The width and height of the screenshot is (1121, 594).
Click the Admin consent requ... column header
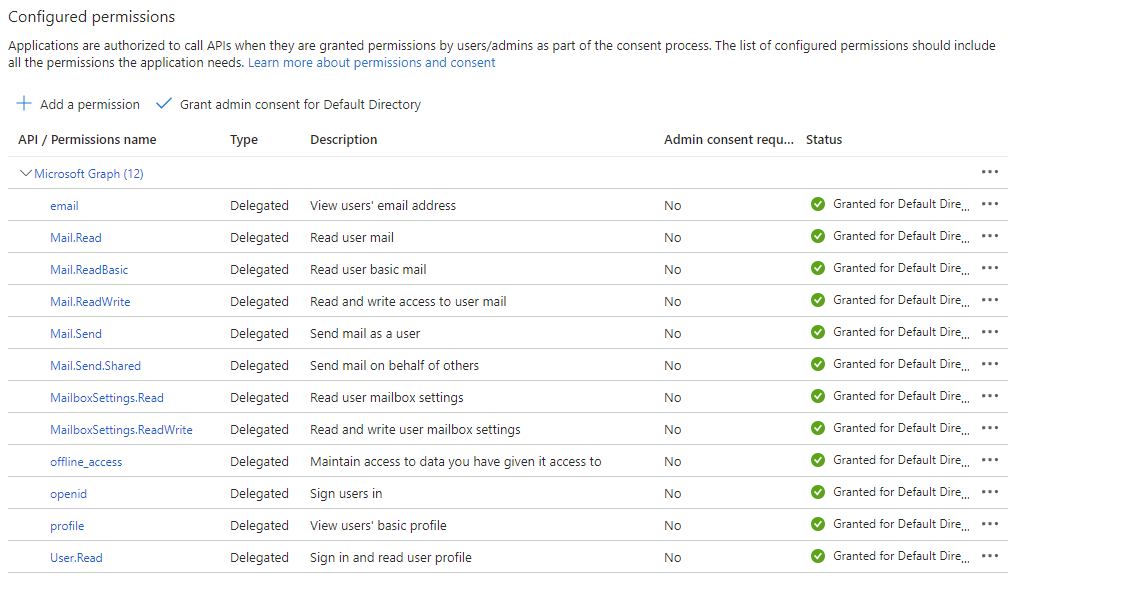click(729, 139)
